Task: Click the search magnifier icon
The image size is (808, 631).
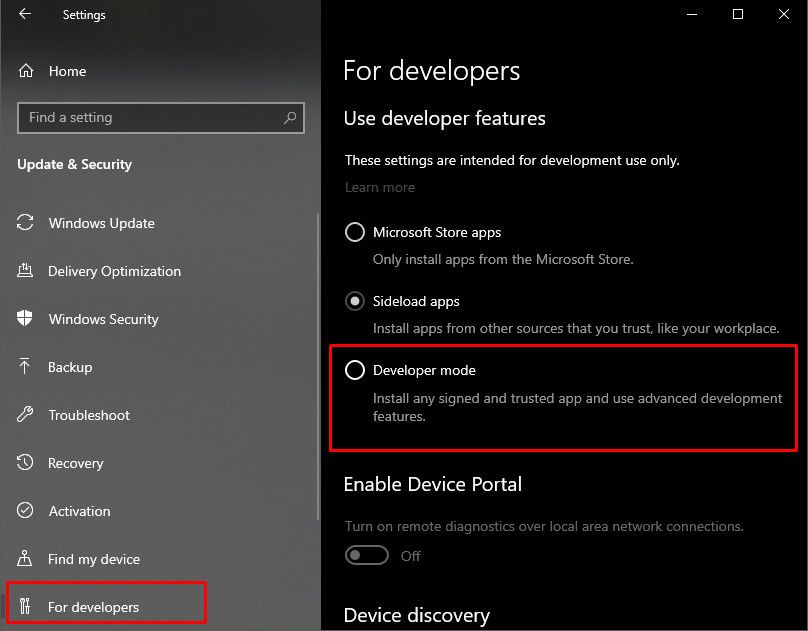Action: click(x=290, y=117)
